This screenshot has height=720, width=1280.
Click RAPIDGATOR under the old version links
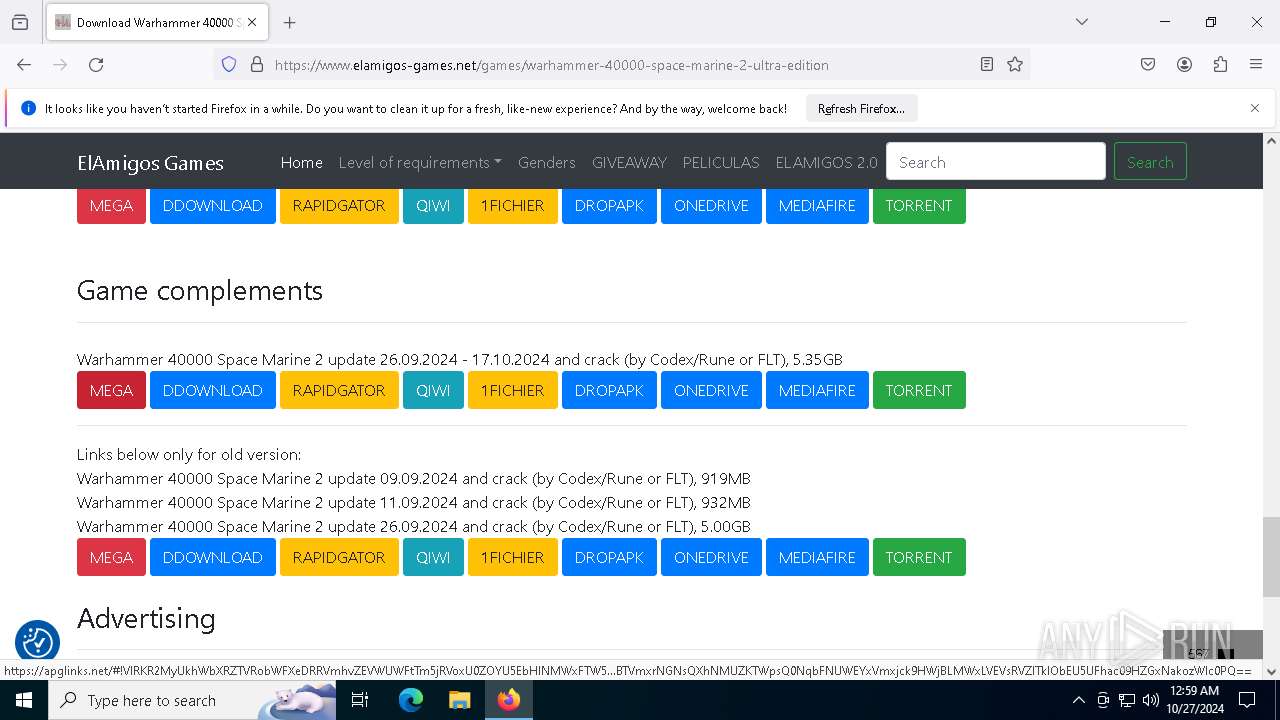(339, 557)
